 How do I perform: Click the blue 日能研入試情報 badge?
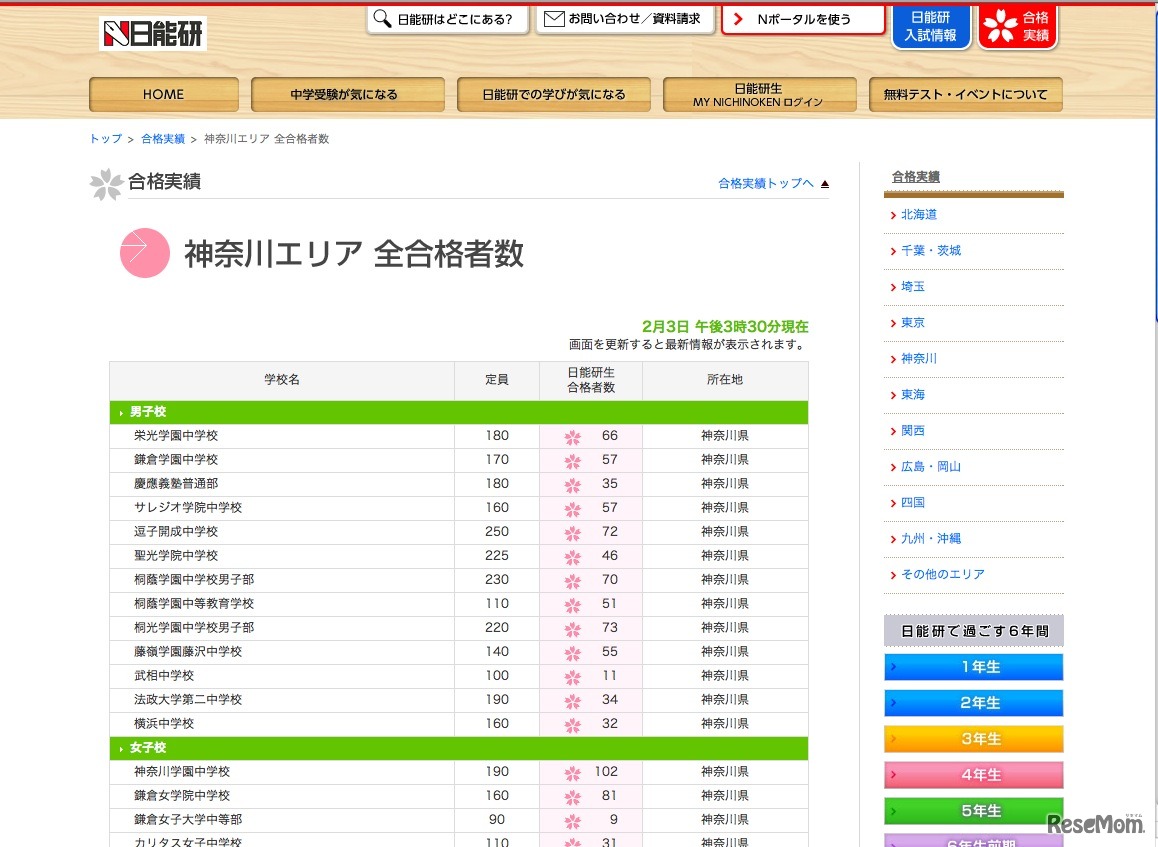[x=930, y=27]
